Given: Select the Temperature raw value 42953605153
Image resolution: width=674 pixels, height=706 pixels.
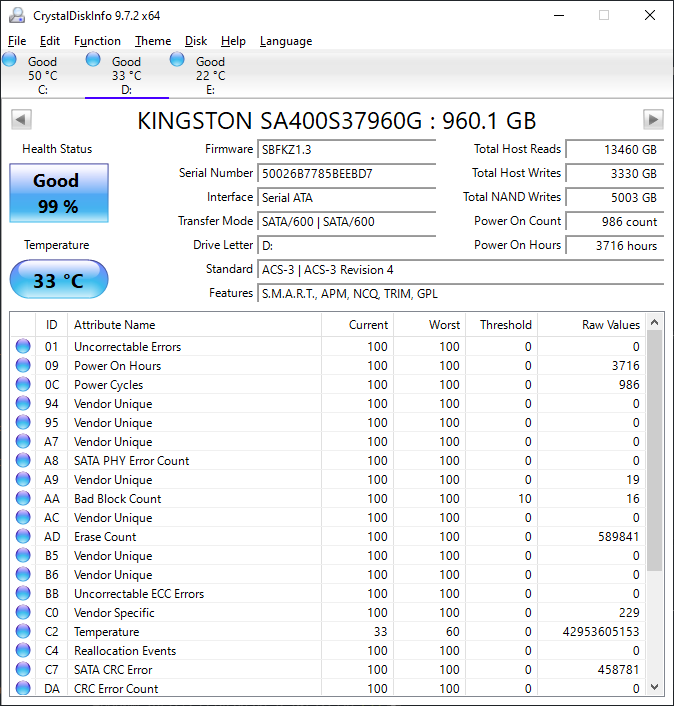Looking at the screenshot, I should (601, 632).
